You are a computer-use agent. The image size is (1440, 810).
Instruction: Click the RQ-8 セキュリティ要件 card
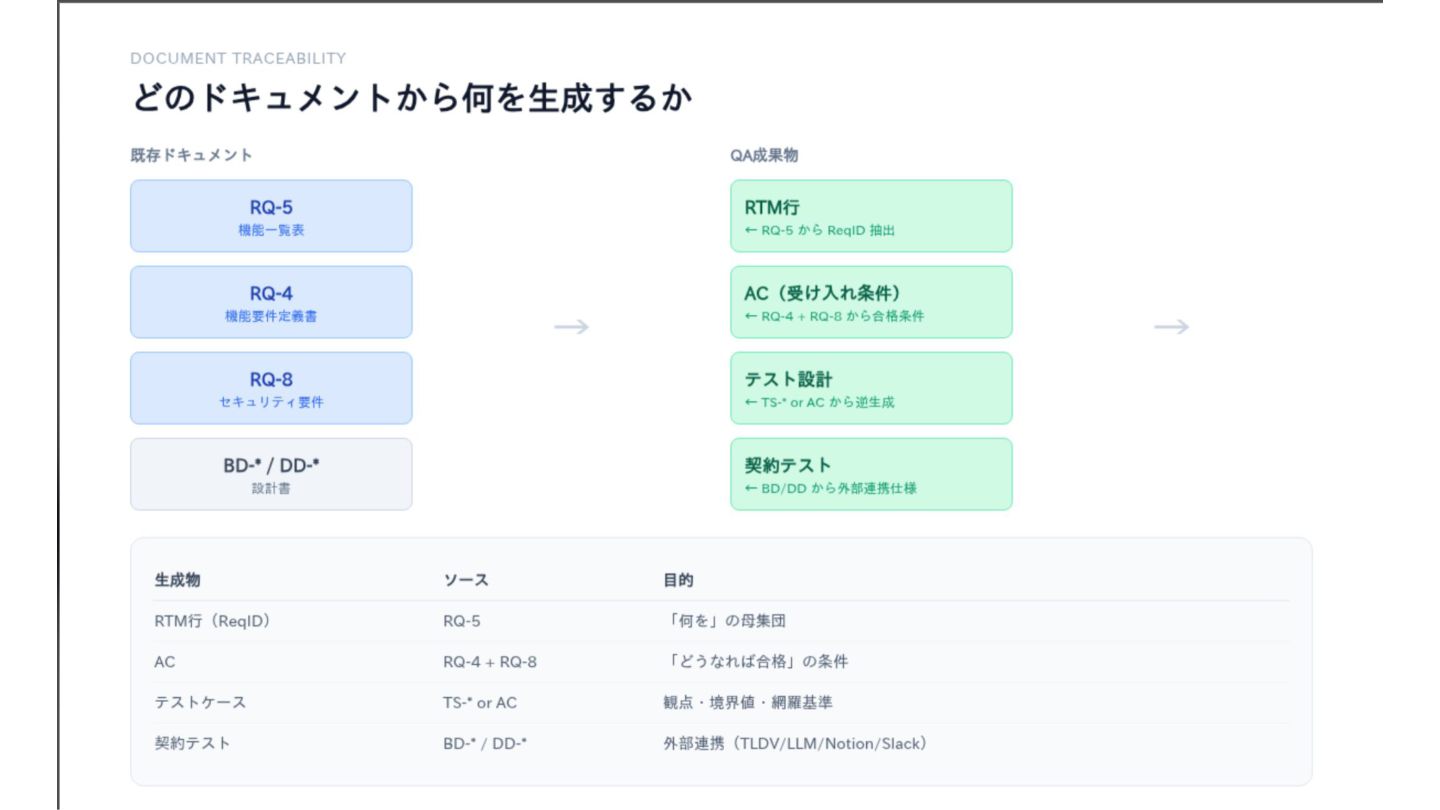[x=271, y=388]
